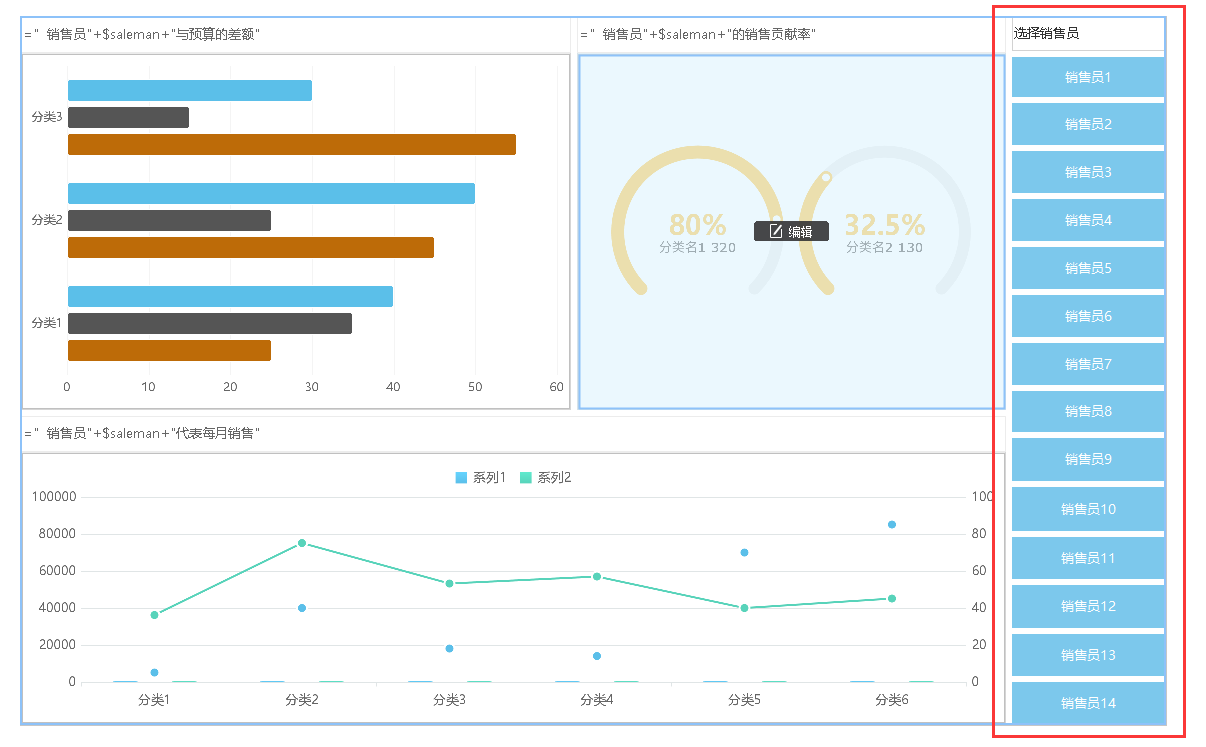Click the 选择销售员 title cell
Screen dimensions: 1206x747
click(x=1088, y=34)
